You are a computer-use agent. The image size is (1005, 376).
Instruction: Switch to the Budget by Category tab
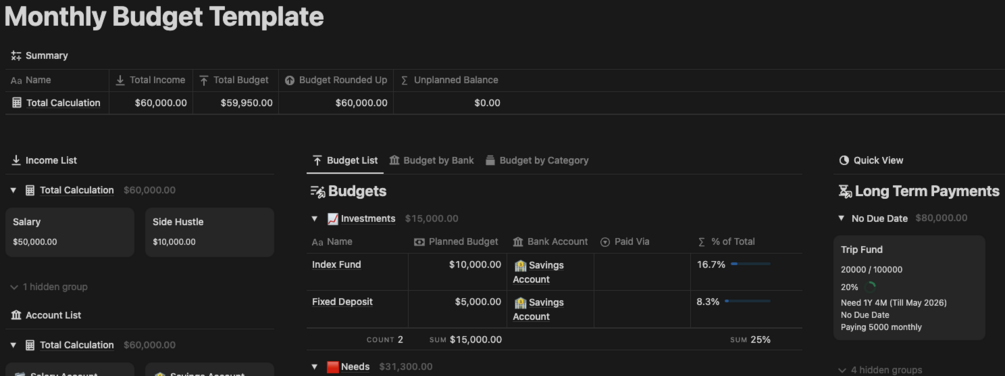[536, 160]
